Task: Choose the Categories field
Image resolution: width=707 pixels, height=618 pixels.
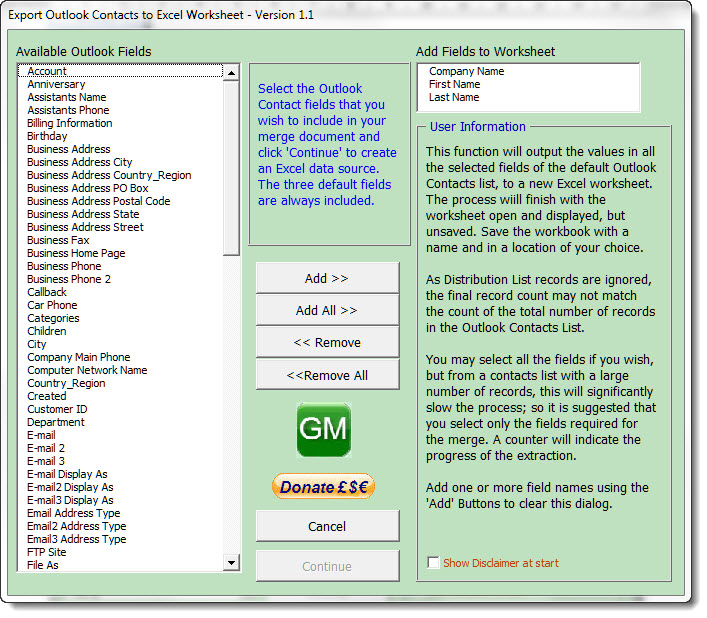Action: tap(120, 318)
